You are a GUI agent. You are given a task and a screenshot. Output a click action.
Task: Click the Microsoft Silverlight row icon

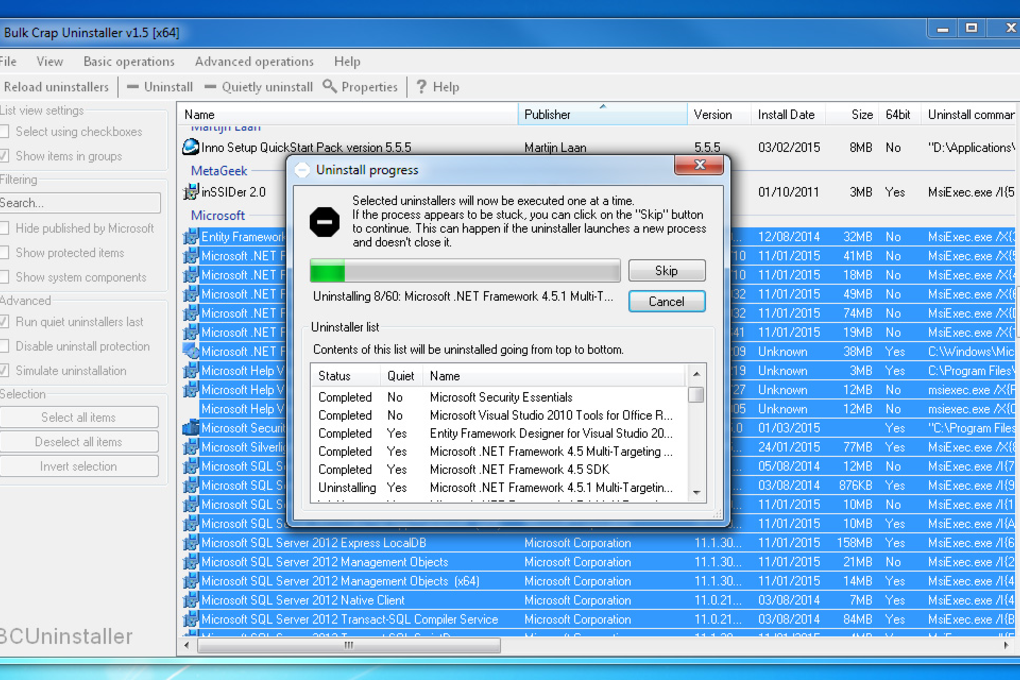(x=191, y=447)
